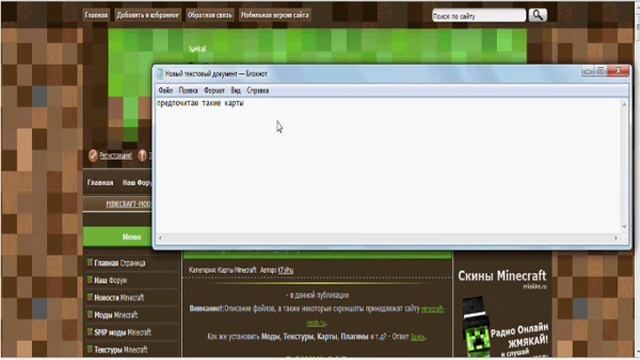Image resolution: width=640 pixels, height=360 pixels.
Task: Click the text 'предпочитаю такие карты' in Notepad
Action: tap(200, 103)
